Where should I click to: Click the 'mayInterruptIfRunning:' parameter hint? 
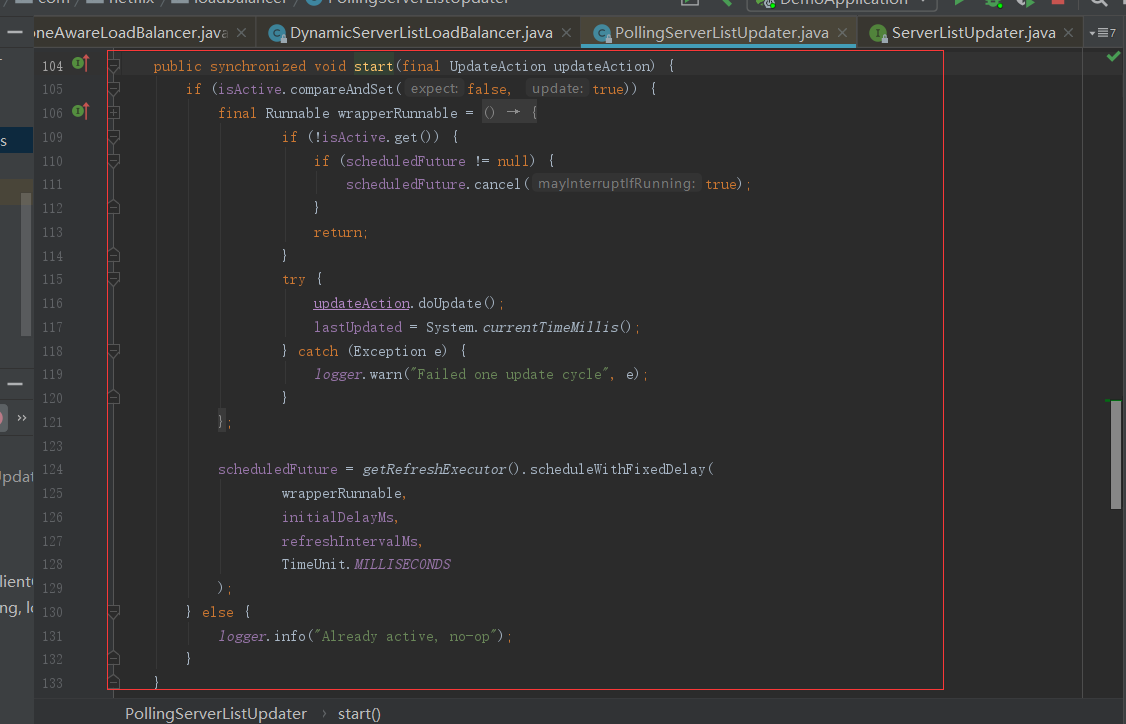click(616, 183)
